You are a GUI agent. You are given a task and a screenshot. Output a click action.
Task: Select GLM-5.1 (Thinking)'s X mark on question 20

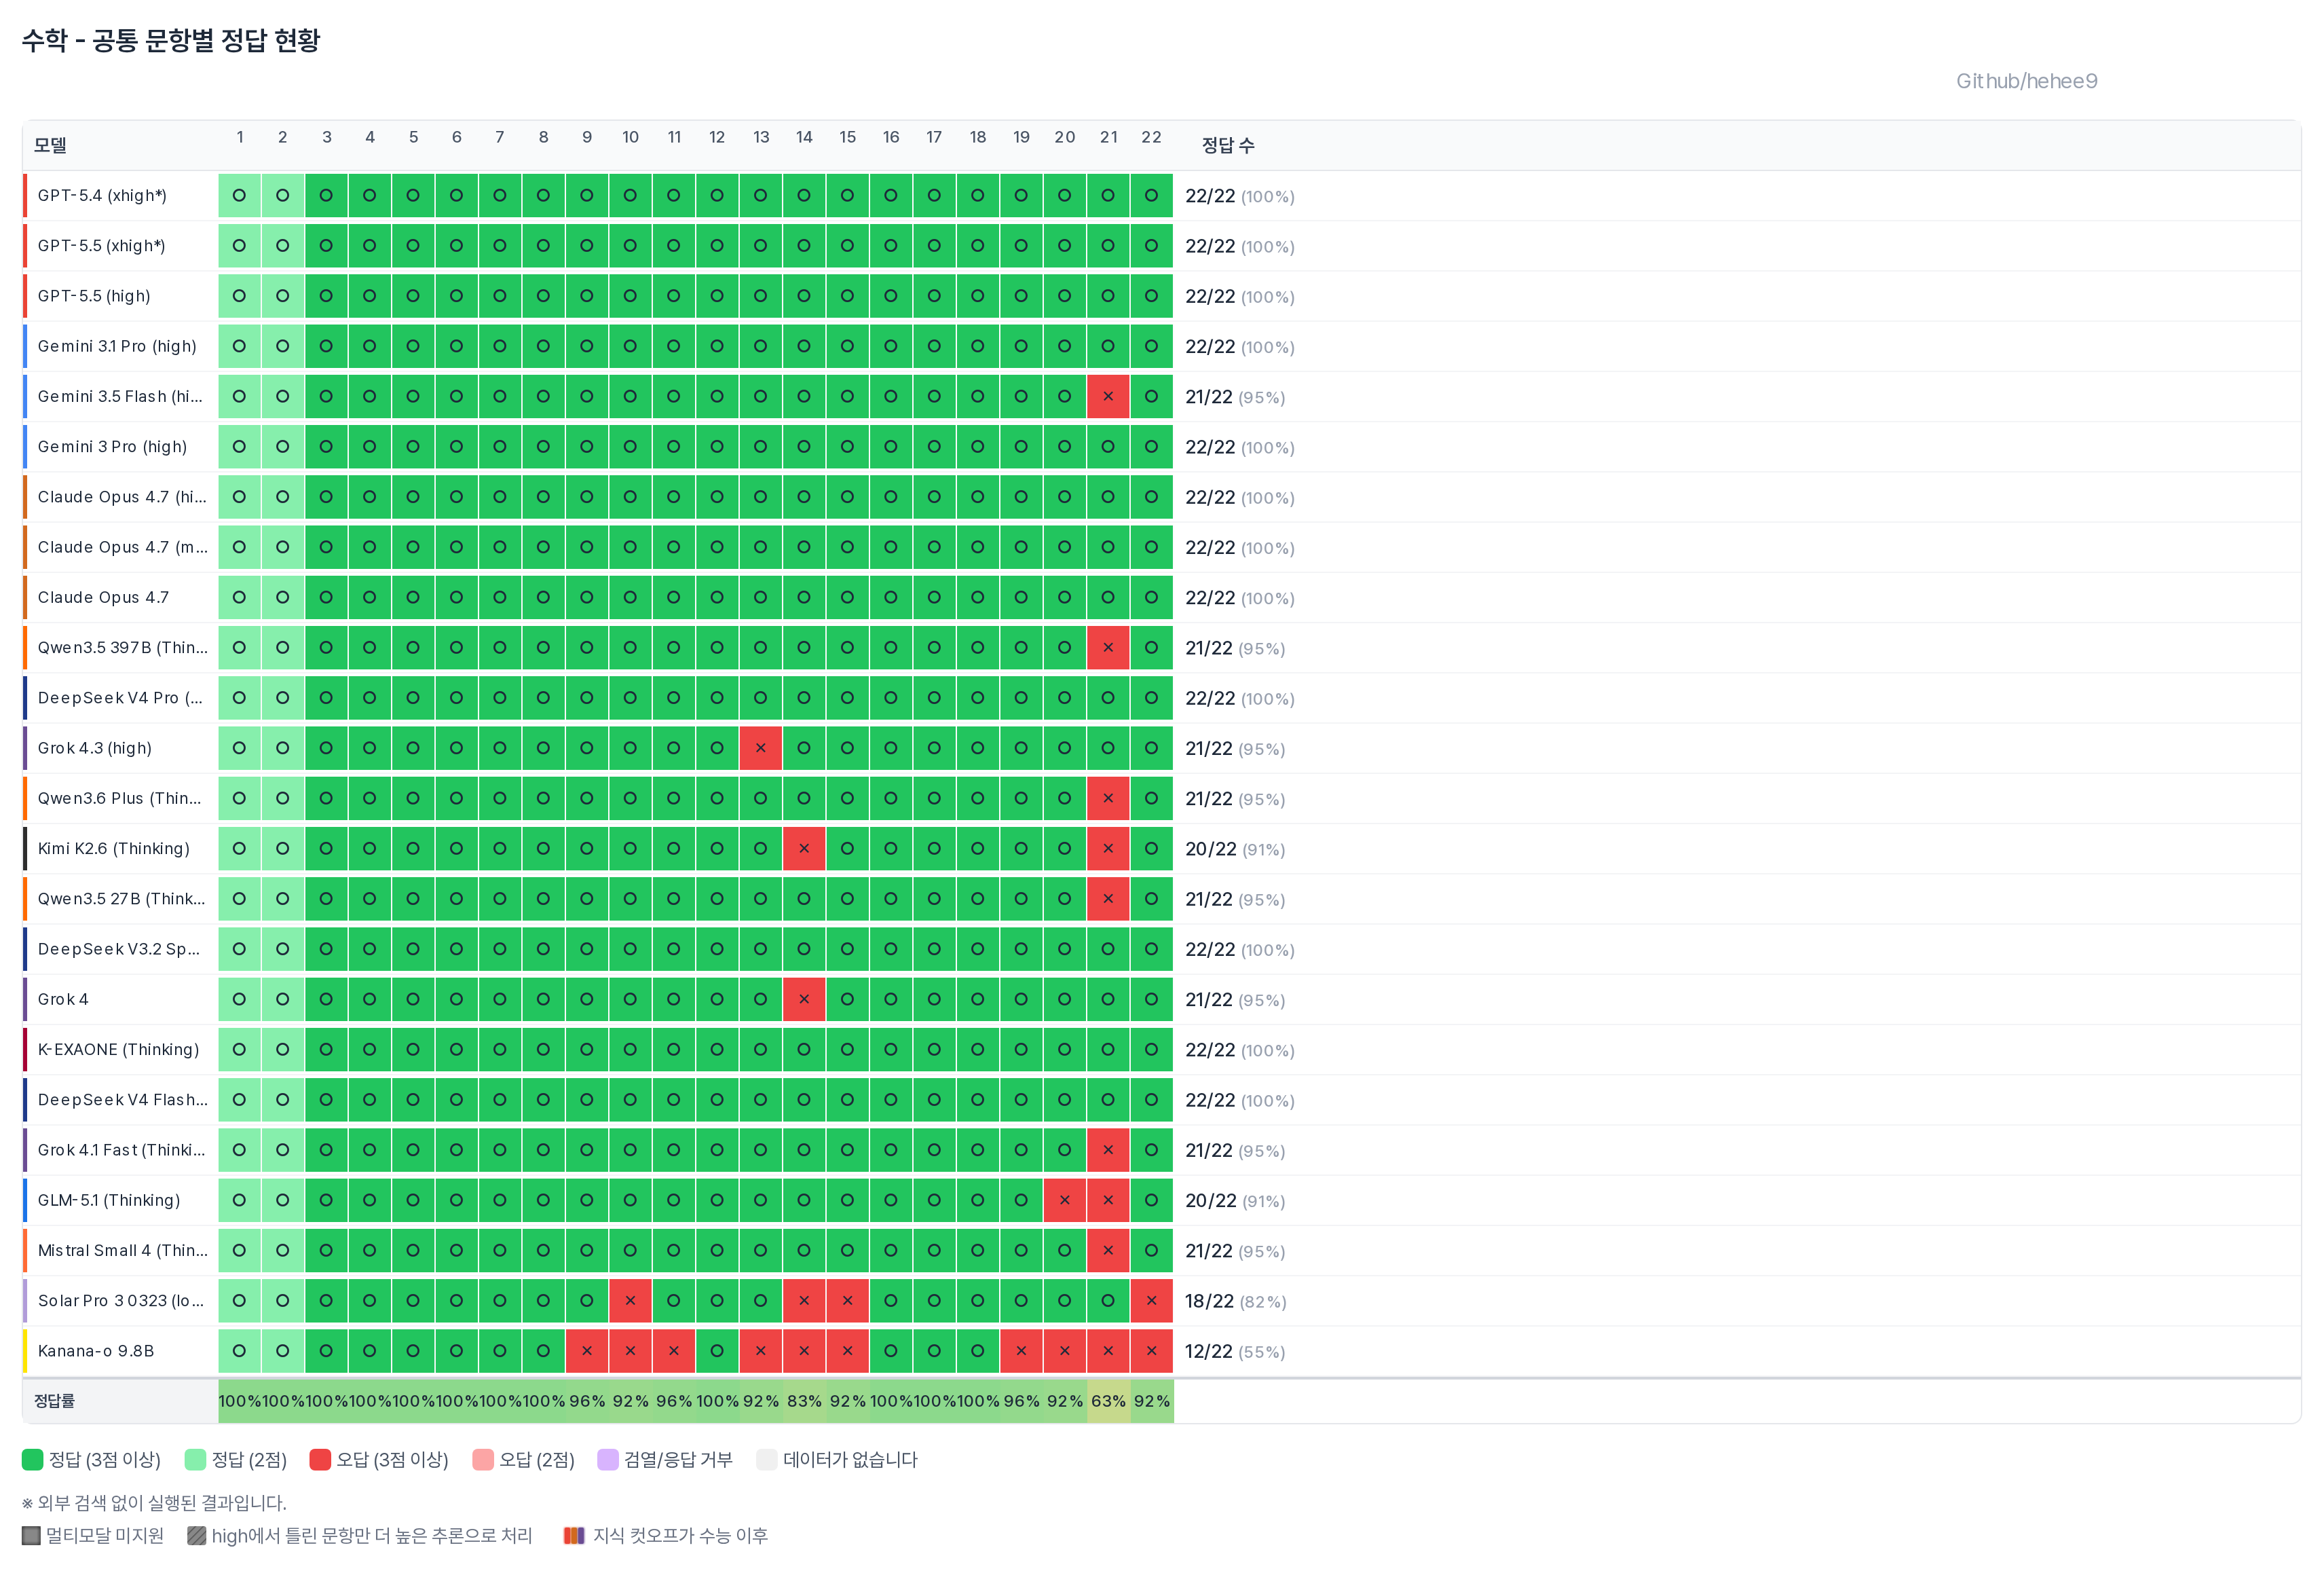point(1065,1200)
